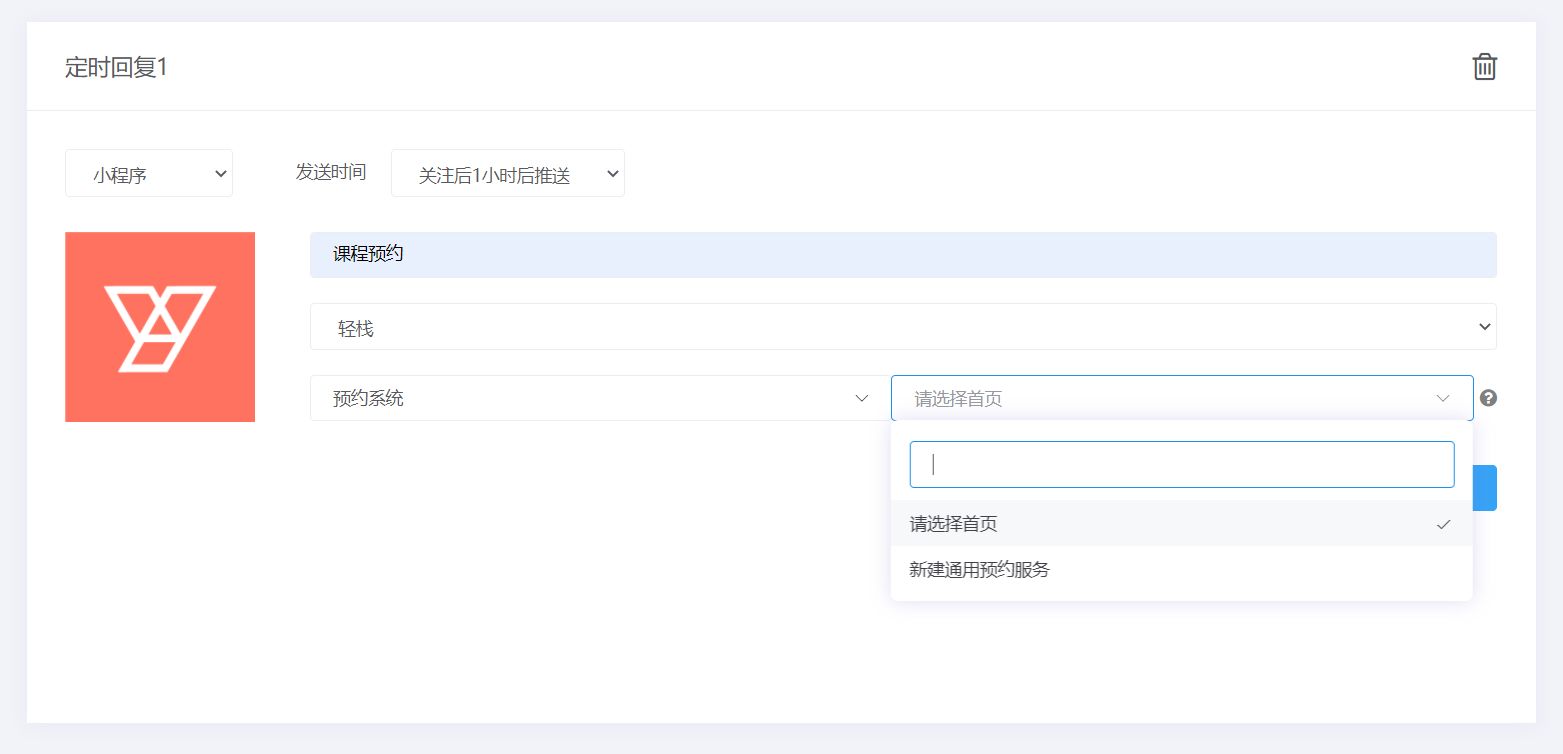This screenshot has height=754, width=1563.
Task: Click the 课程预约 title field
Action: (x=903, y=255)
